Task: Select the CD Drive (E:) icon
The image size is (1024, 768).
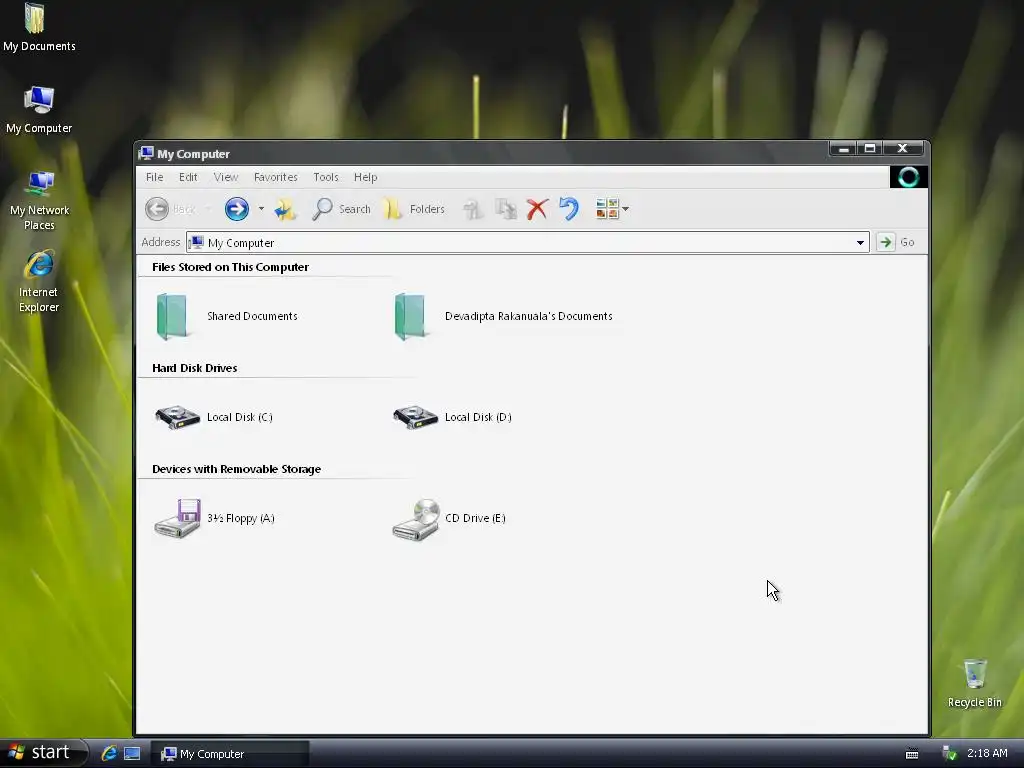Action: tap(416, 520)
